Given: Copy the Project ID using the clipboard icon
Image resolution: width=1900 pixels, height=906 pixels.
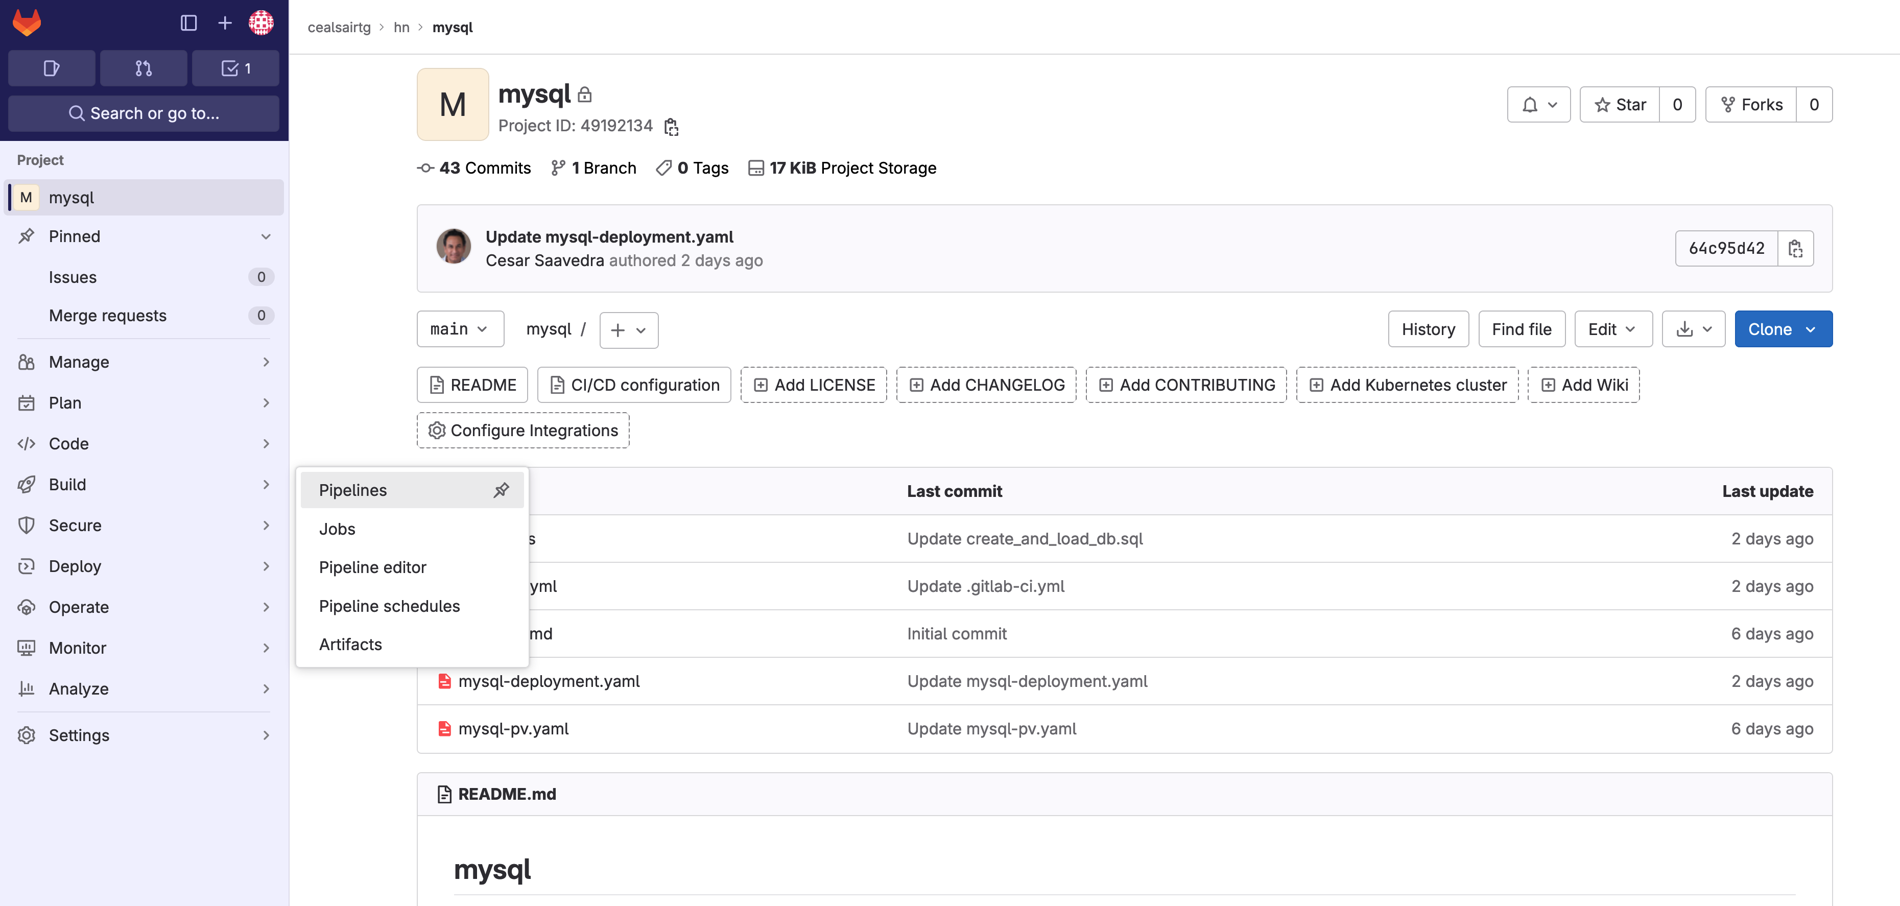Looking at the screenshot, I should (670, 127).
